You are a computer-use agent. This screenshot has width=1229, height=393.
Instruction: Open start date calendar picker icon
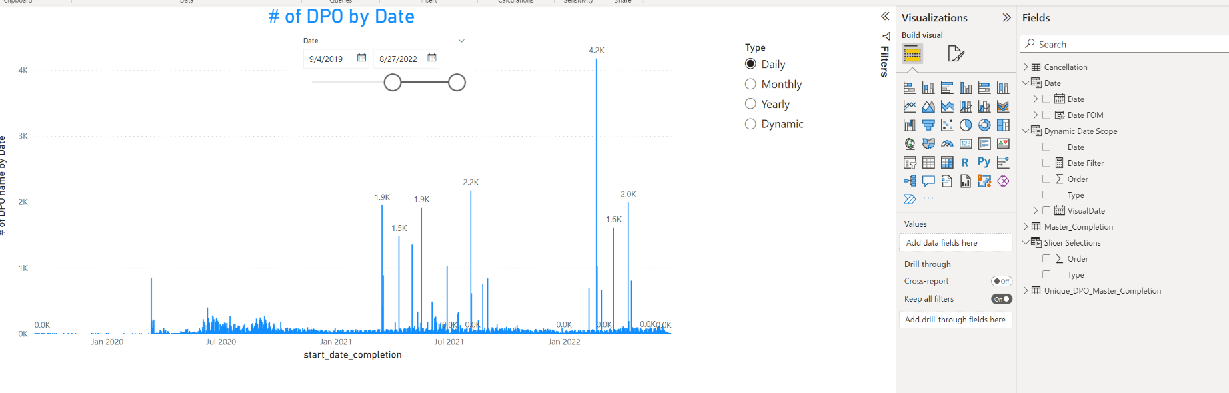pyautogui.click(x=361, y=58)
